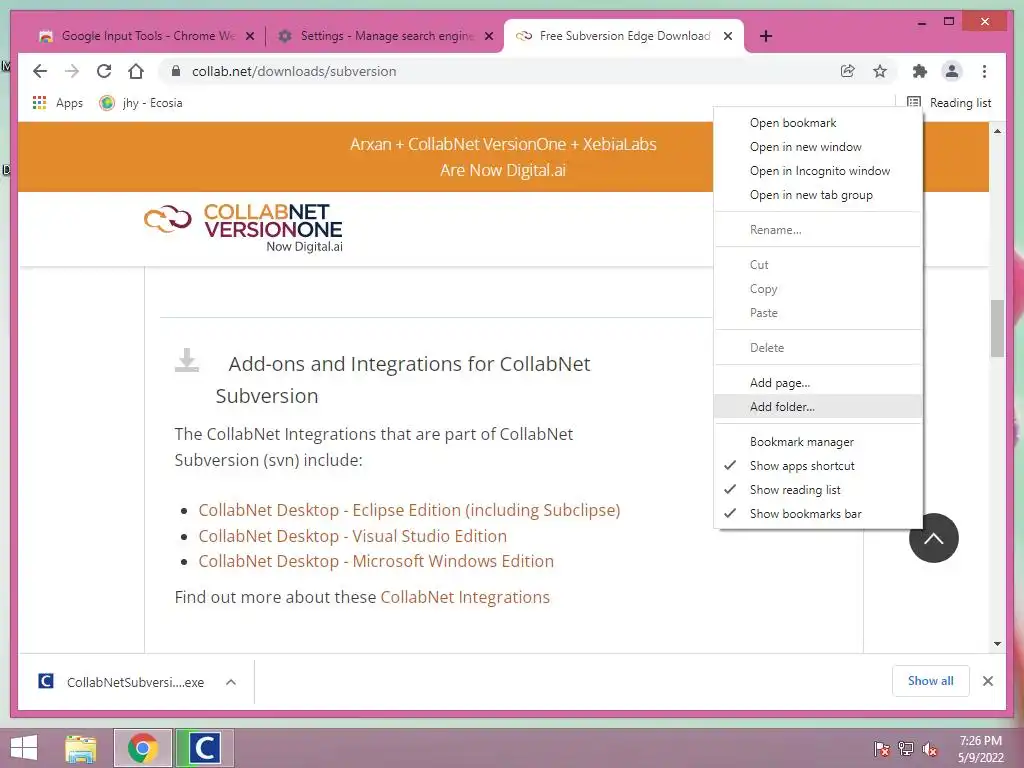The image size is (1024, 768).
Task: Follow the CollabNet Integrations link
Action: pos(465,598)
